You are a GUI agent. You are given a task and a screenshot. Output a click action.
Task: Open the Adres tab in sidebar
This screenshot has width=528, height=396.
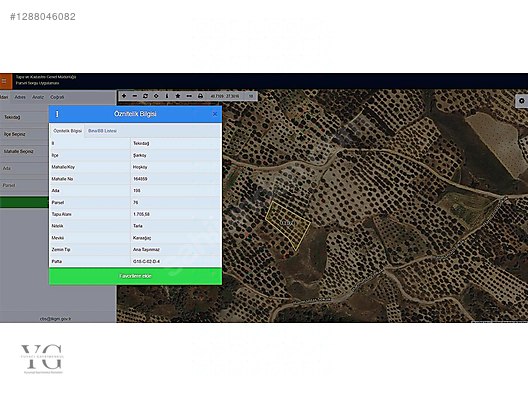click(20, 97)
